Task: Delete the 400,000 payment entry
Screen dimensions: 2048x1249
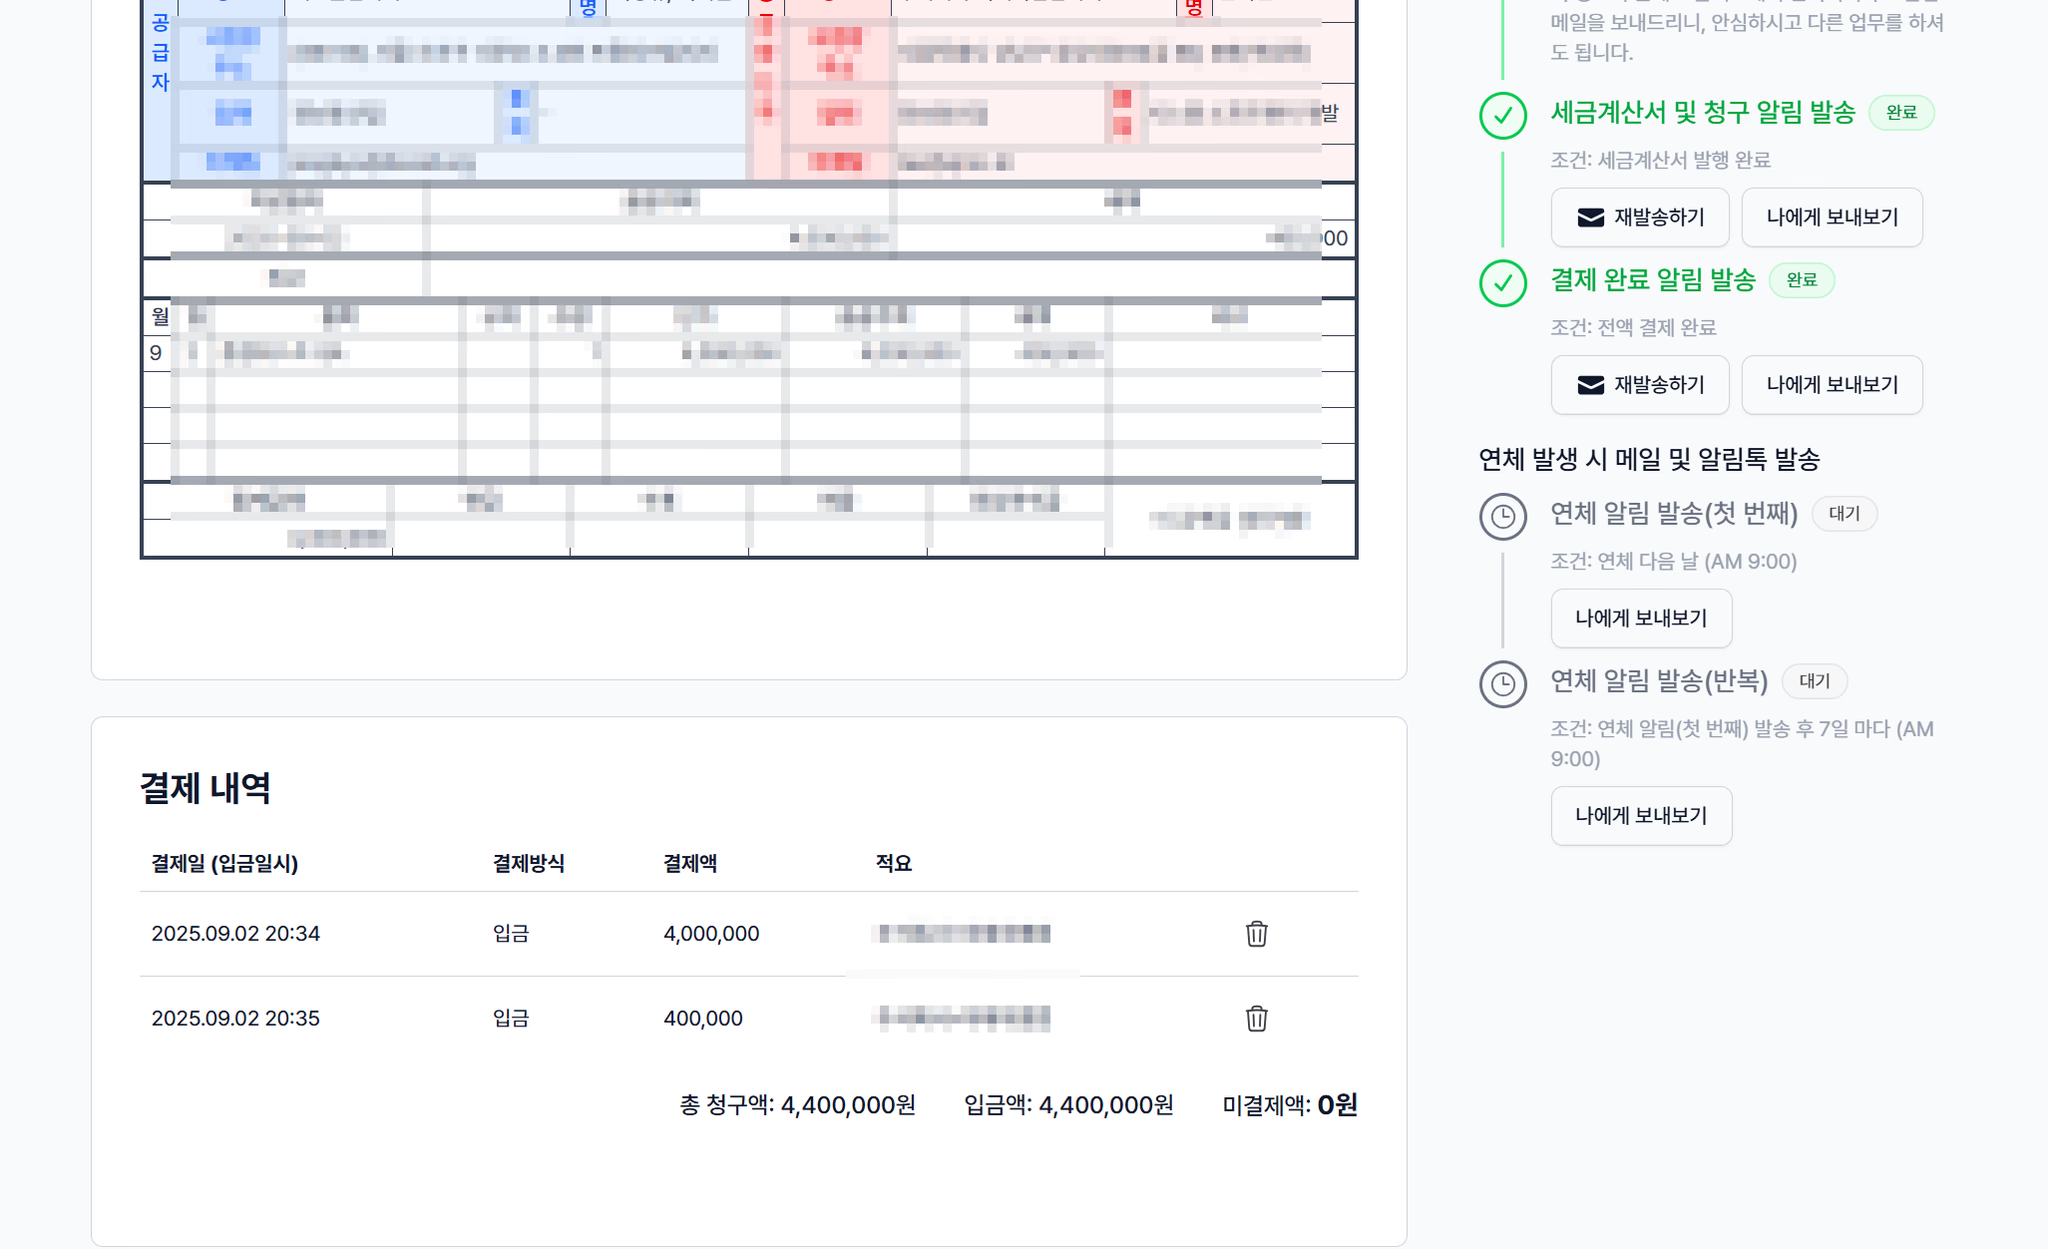Action: 1256,1019
